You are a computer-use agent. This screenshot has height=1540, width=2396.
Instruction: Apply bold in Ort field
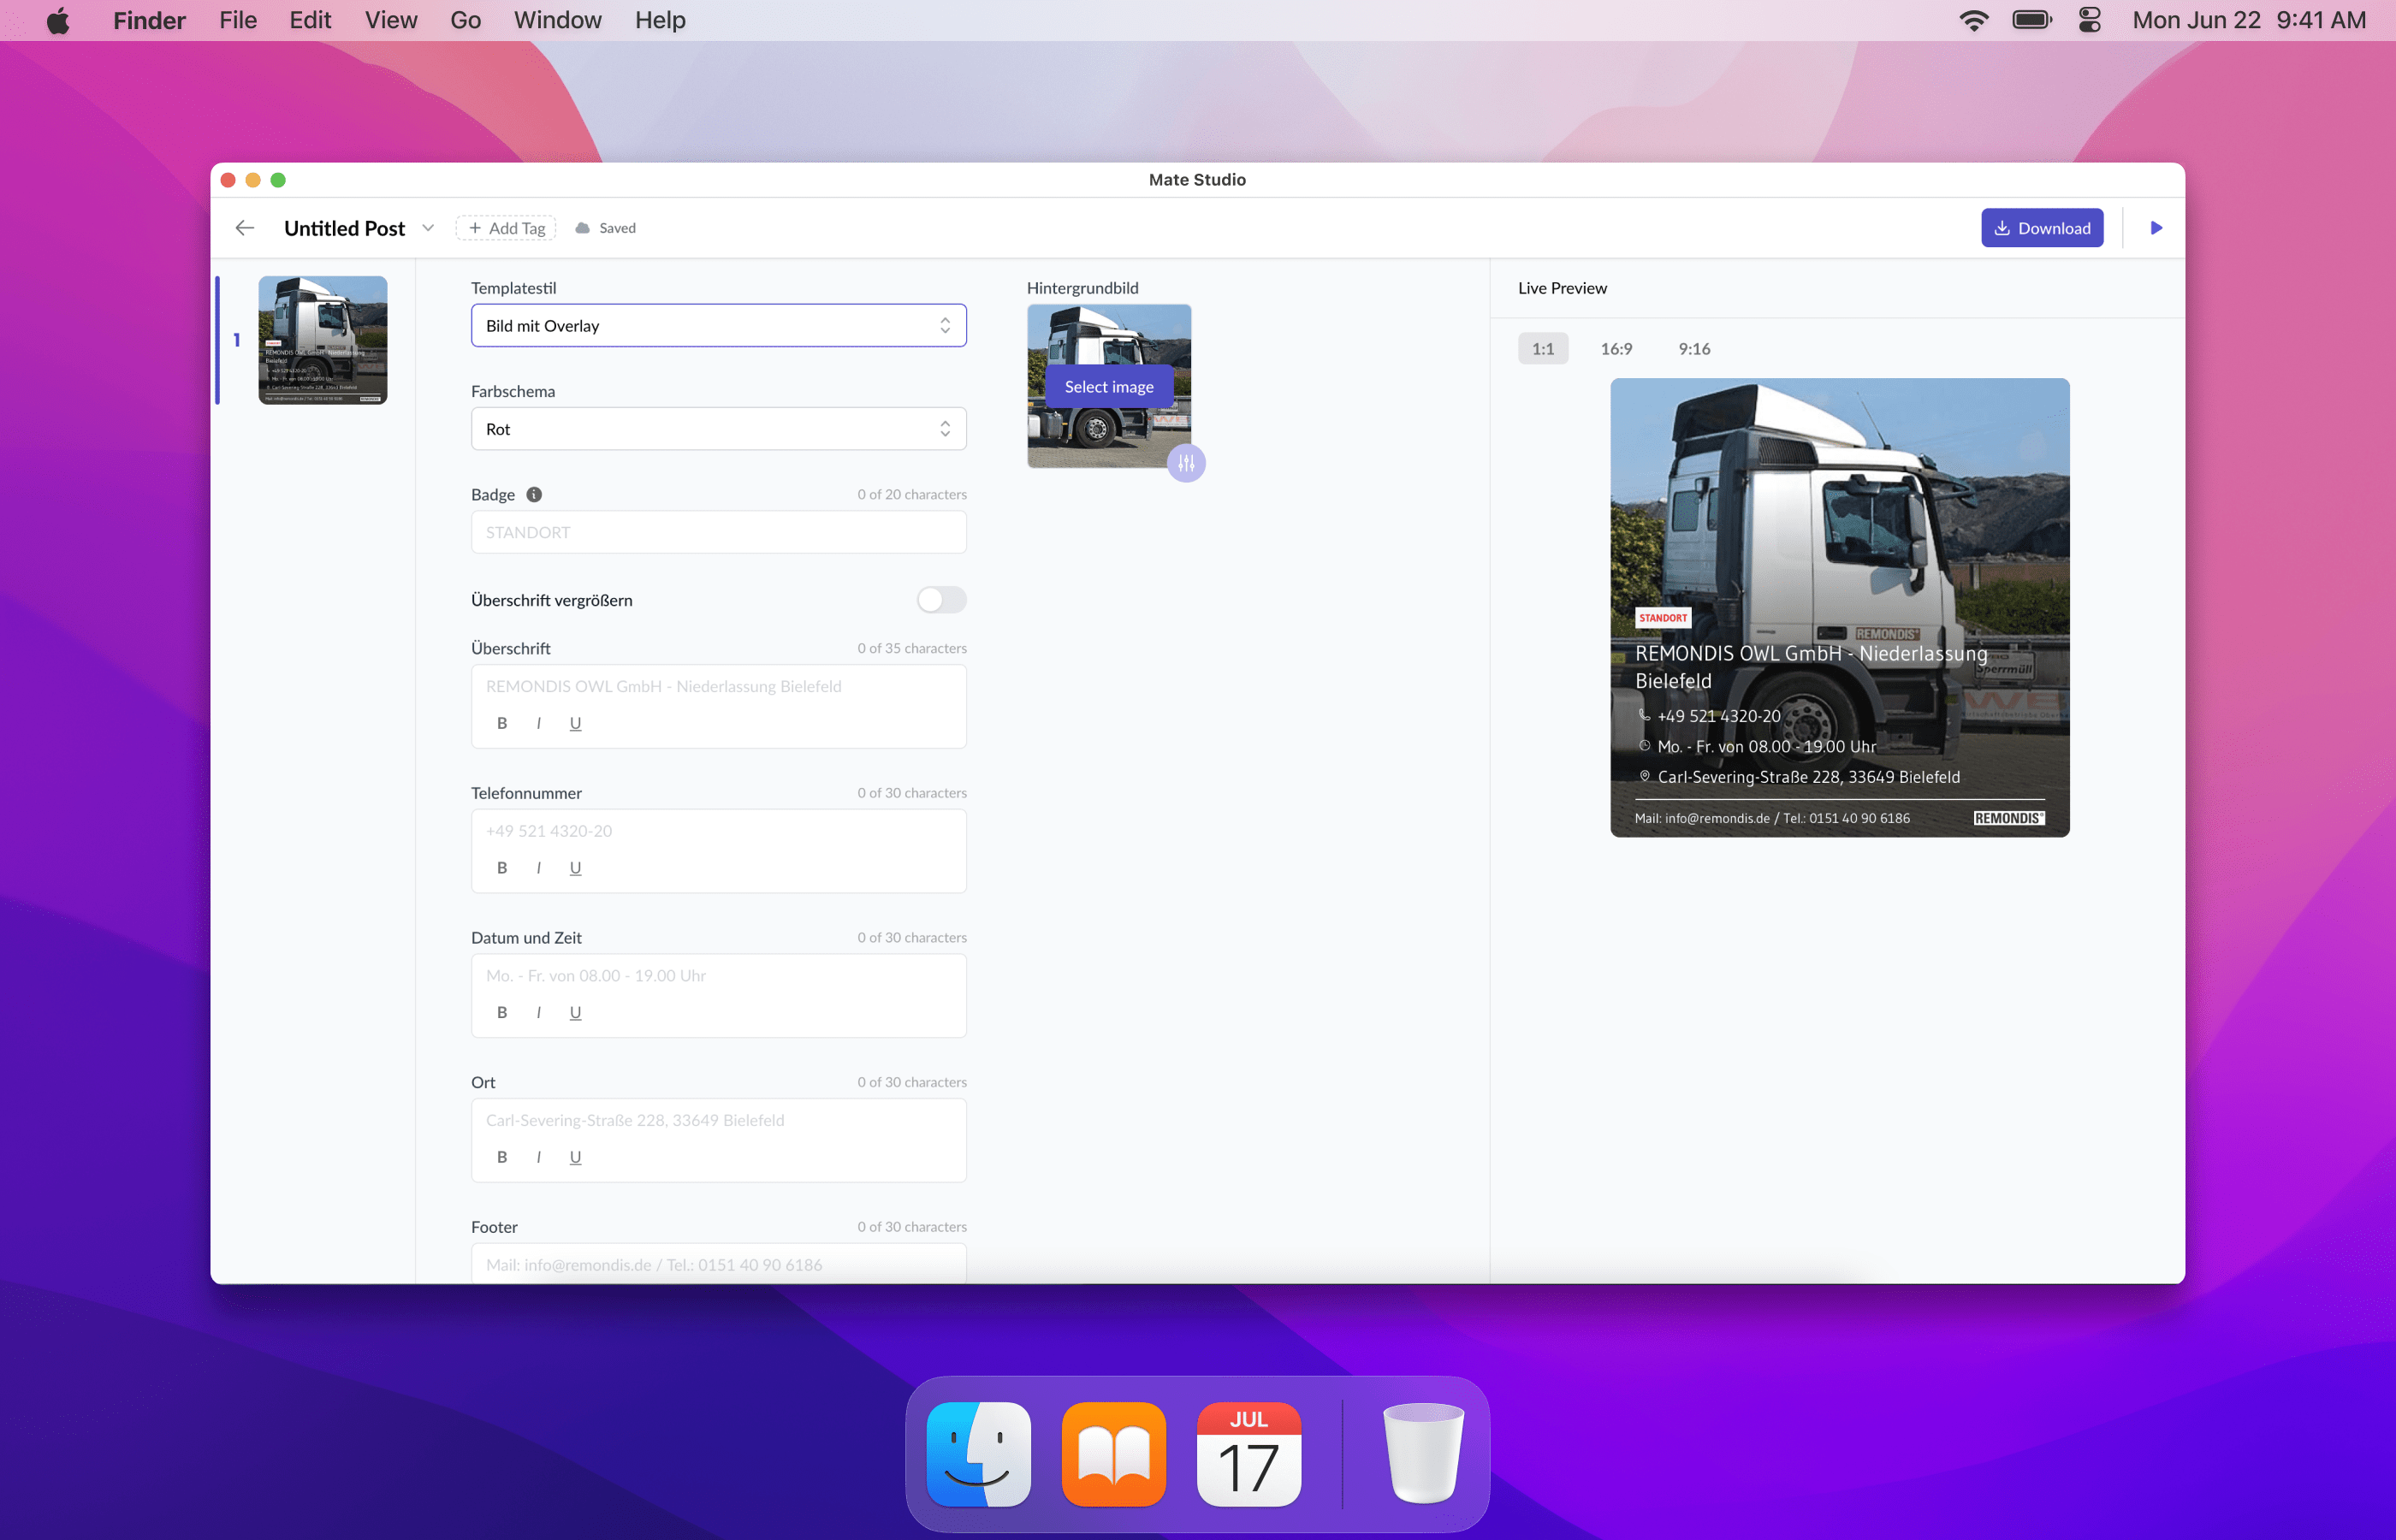point(502,1157)
